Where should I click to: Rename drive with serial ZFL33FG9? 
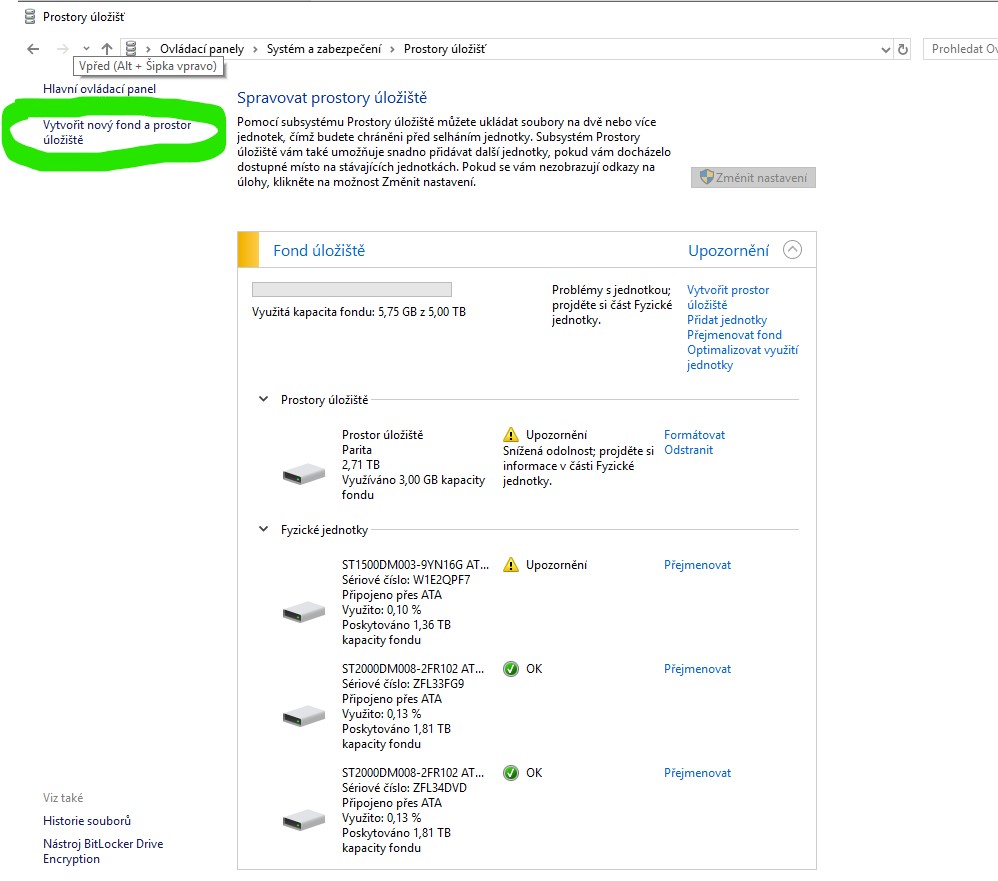click(x=698, y=668)
